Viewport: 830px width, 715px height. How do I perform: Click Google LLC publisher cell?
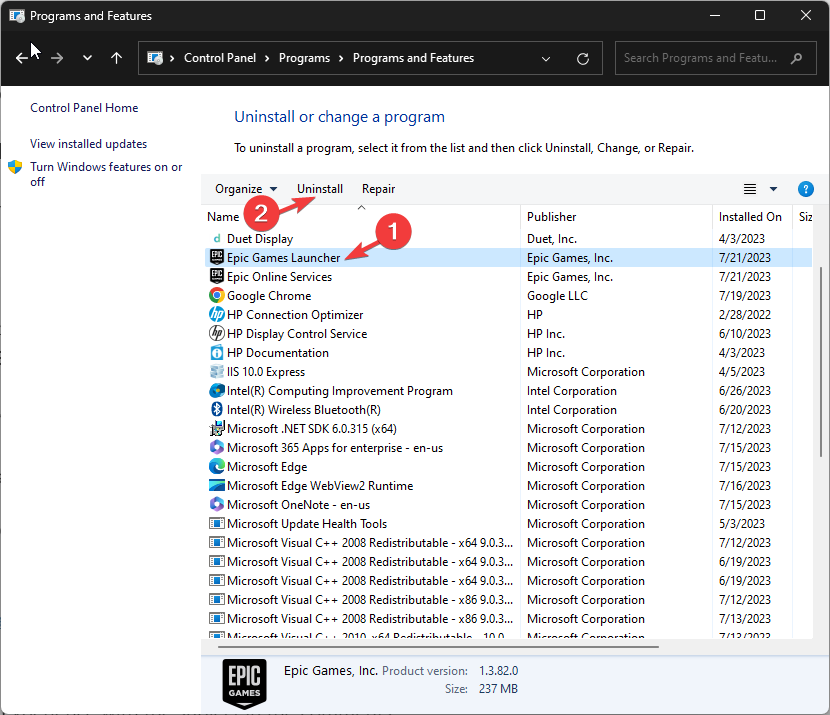(x=557, y=296)
